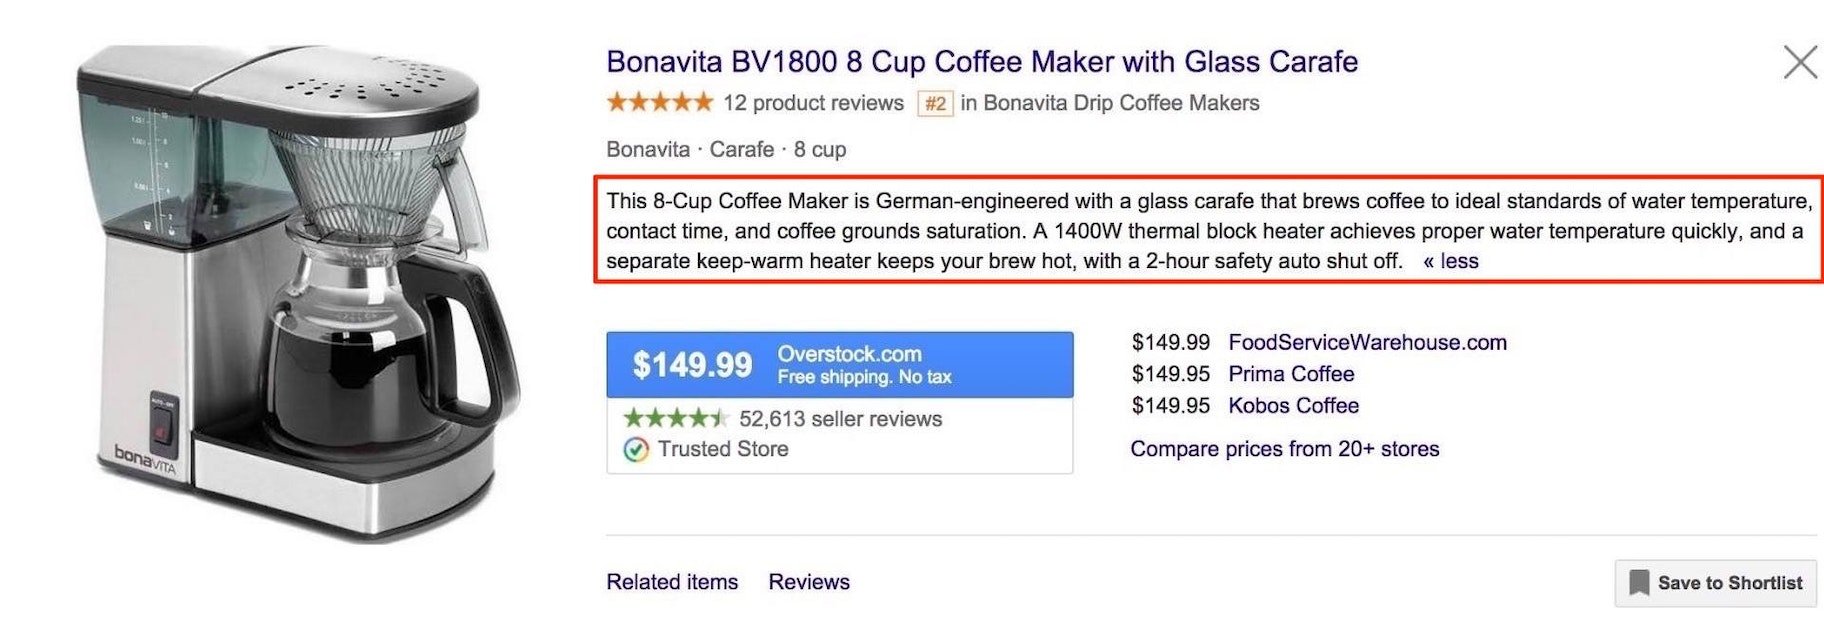The image size is (1824, 618).
Task: Go to the Kobos Coffee store link
Action: (1293, 405)
